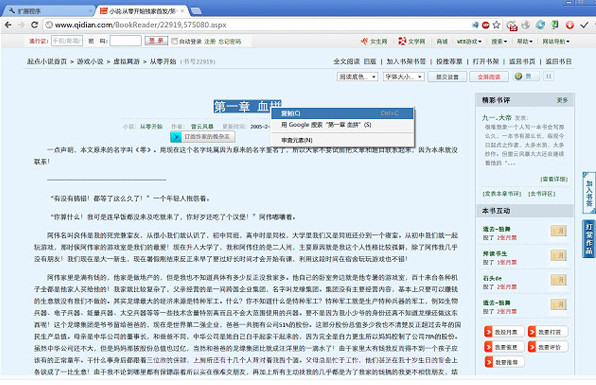Open 游戏小说 breadcrumb link
Screen dimensions: 596x385
[x=90, y=61]
